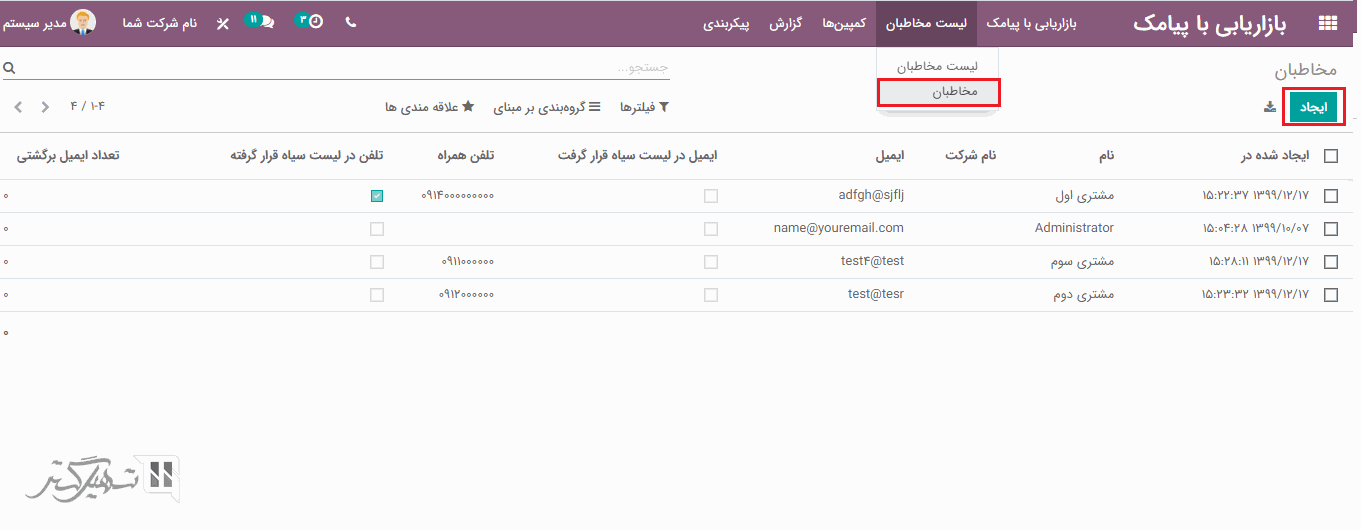Click the search magnifier icon

[x=9, y=69]
